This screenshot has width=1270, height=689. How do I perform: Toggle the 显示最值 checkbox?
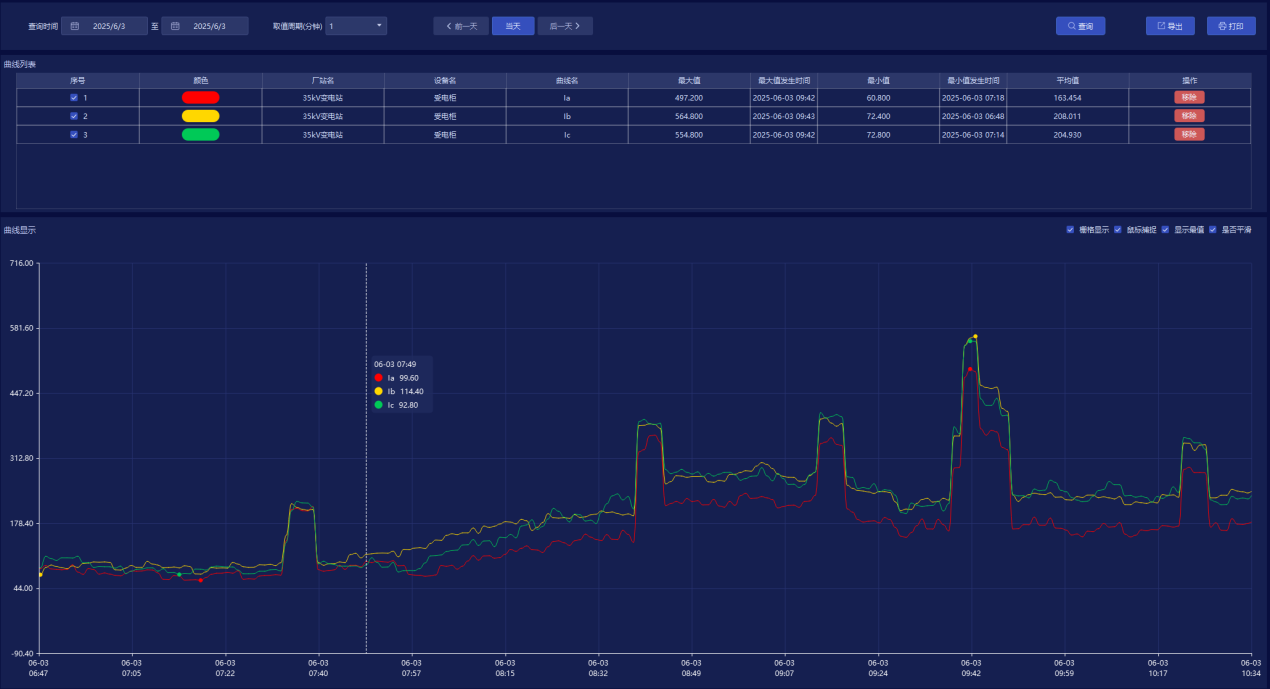[x=1165, y=230]
